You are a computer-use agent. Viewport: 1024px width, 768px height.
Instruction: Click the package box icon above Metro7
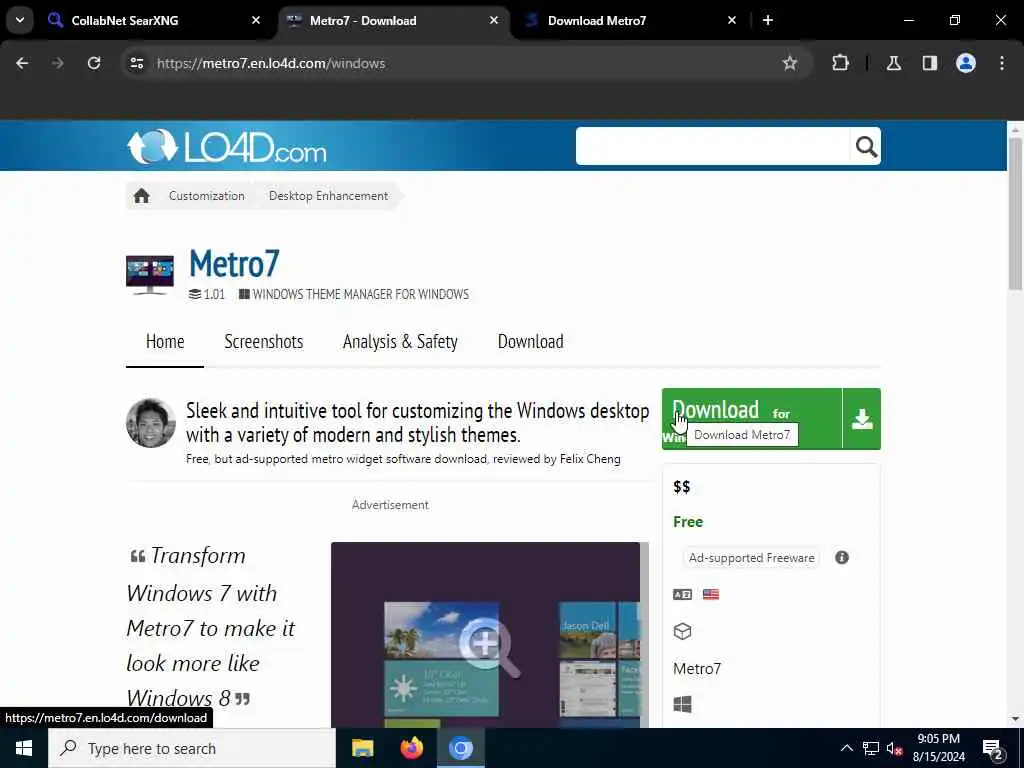(x=682, y=632)
